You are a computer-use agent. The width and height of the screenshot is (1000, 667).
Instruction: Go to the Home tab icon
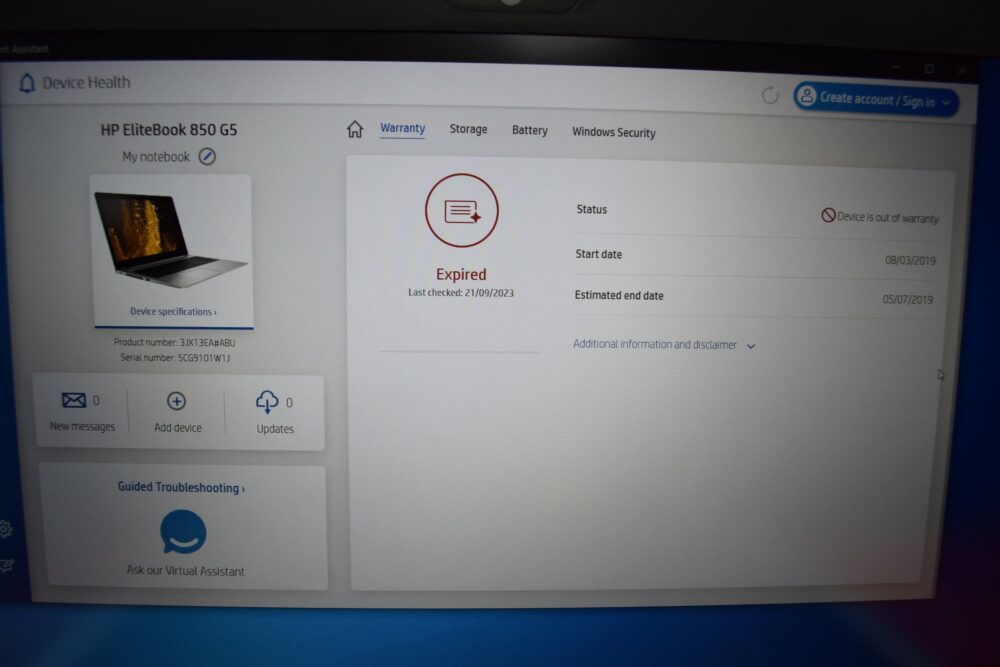point(355,129)
